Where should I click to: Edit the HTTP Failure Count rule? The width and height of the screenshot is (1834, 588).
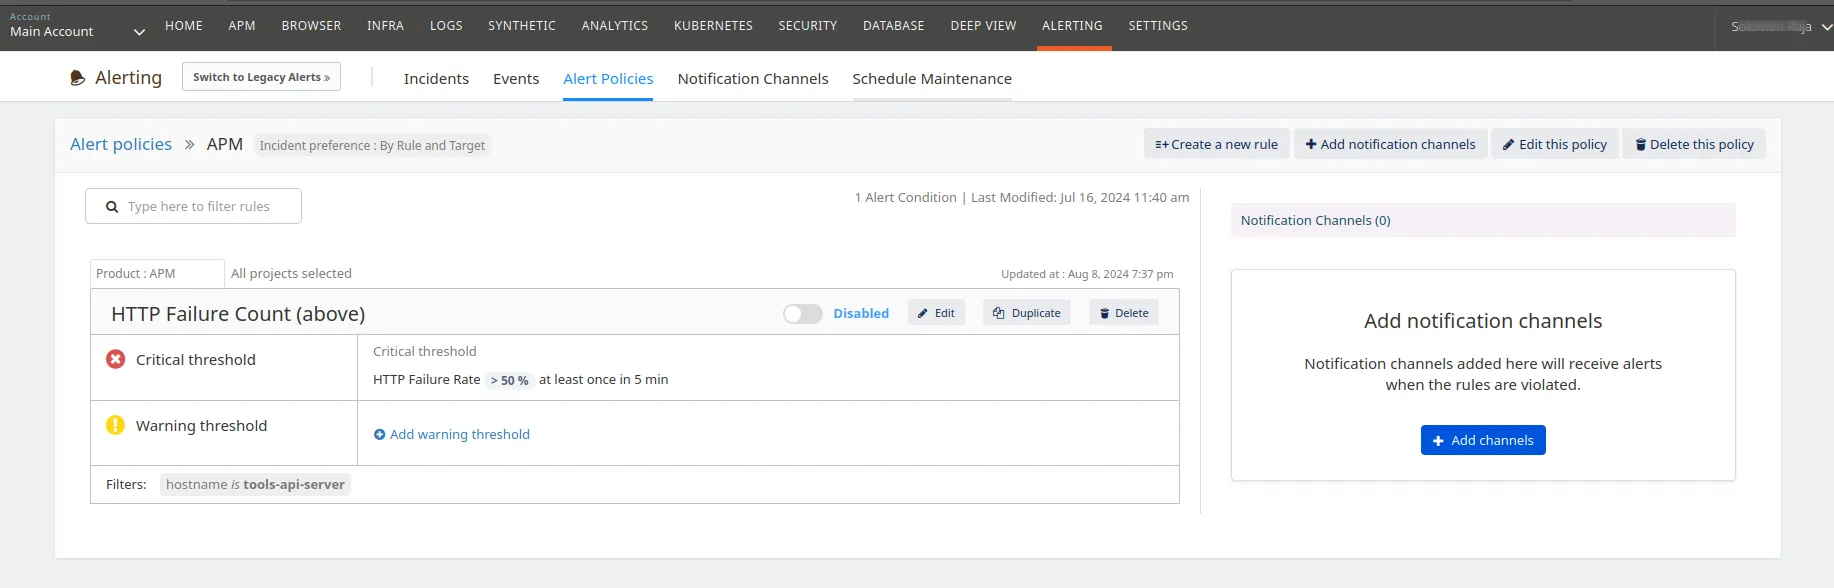(x=937, y=313)
